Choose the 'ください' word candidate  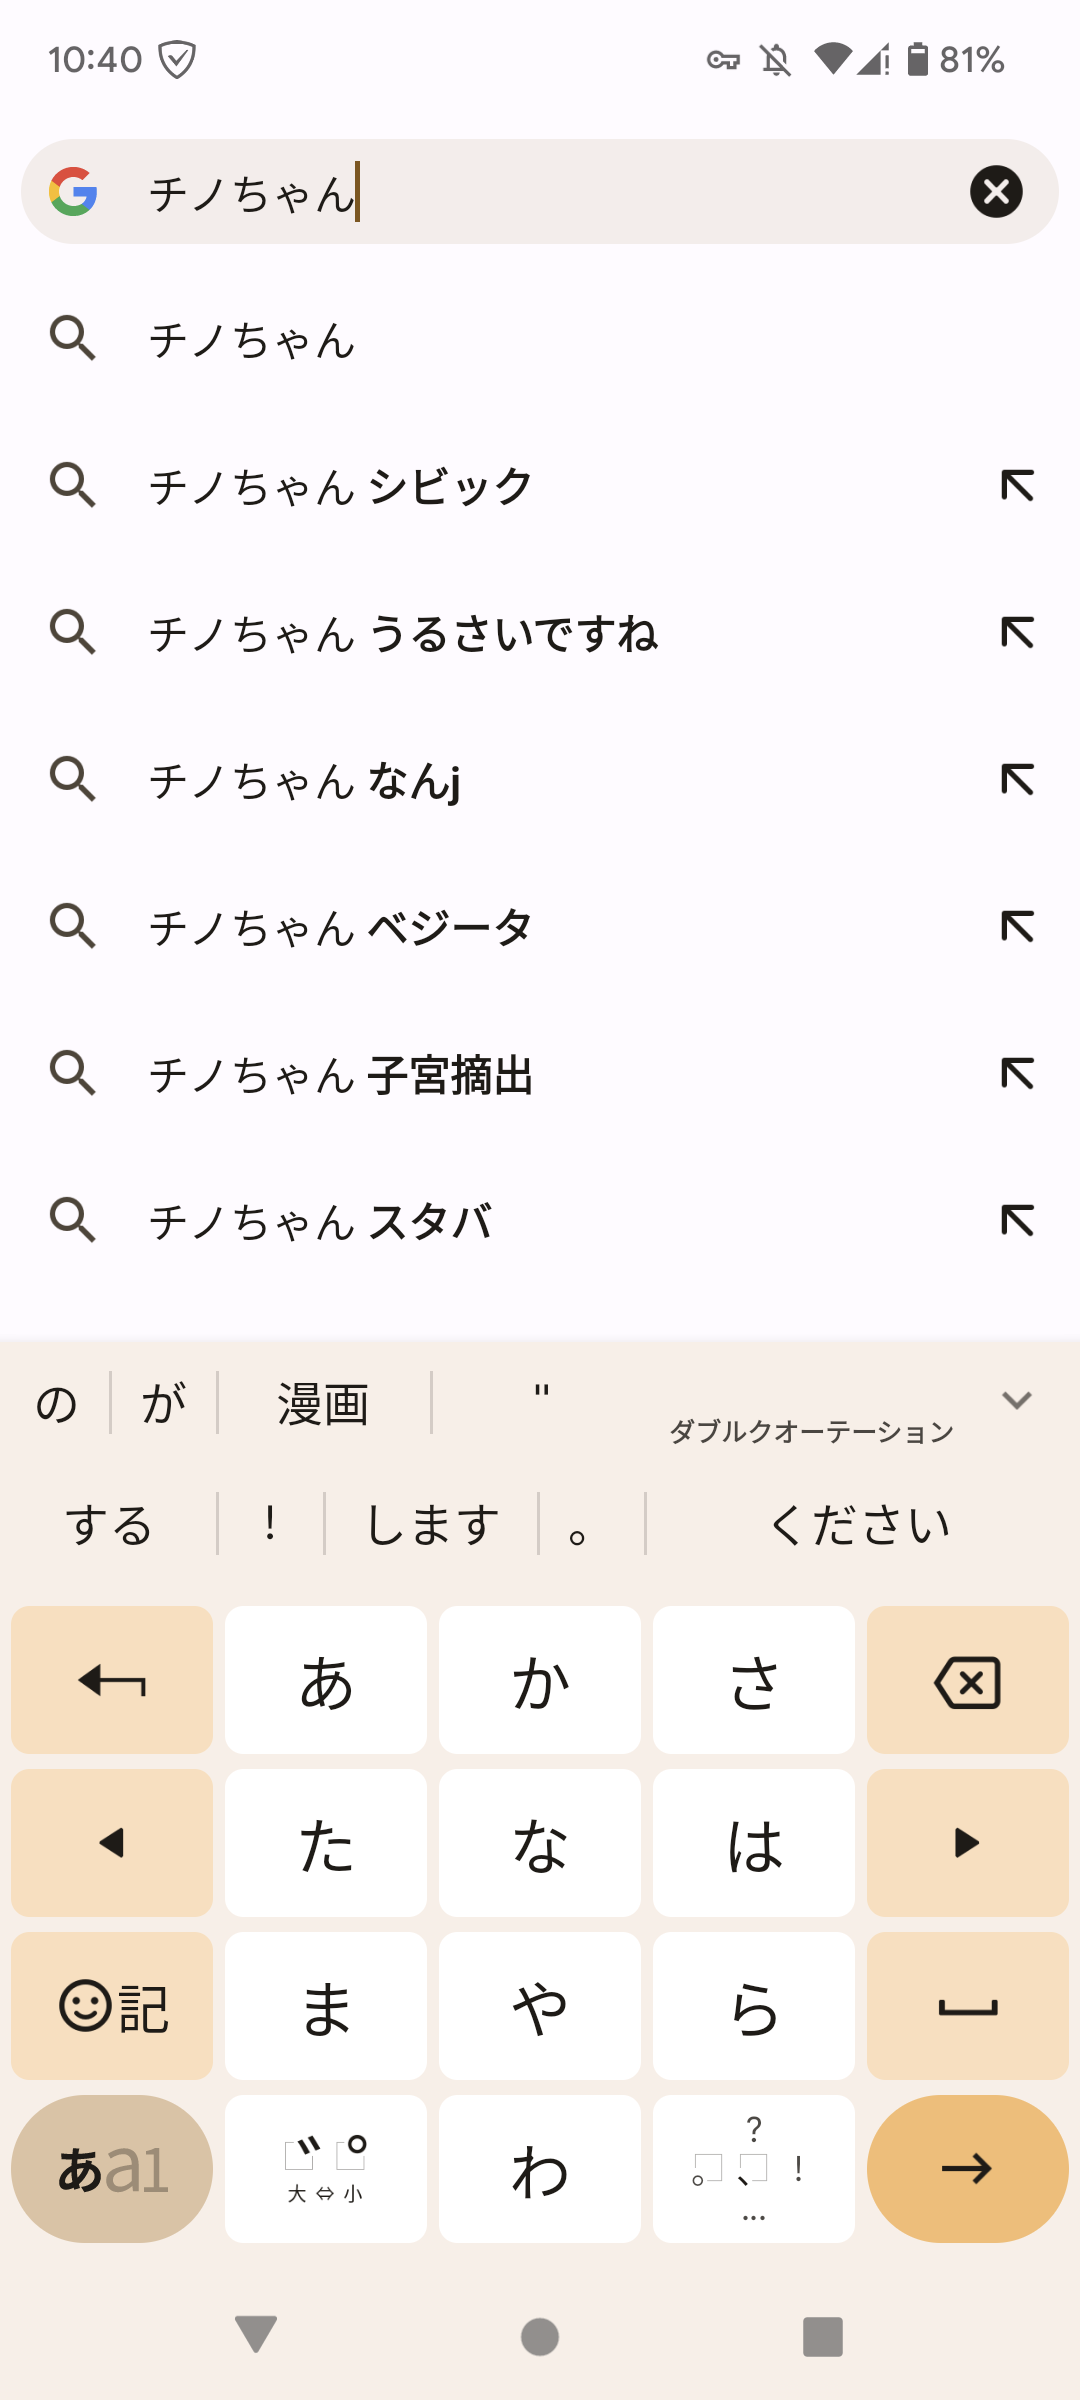click(x=859, y=1525)
